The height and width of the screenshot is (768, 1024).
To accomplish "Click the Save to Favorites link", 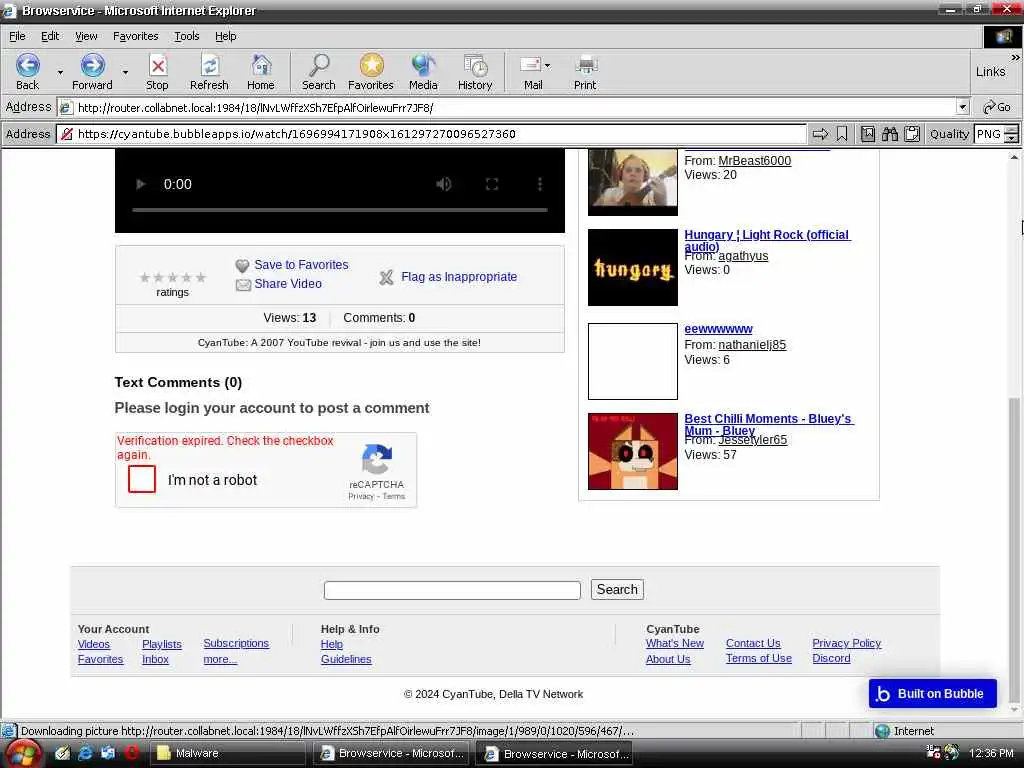I will tap(301, 264).
